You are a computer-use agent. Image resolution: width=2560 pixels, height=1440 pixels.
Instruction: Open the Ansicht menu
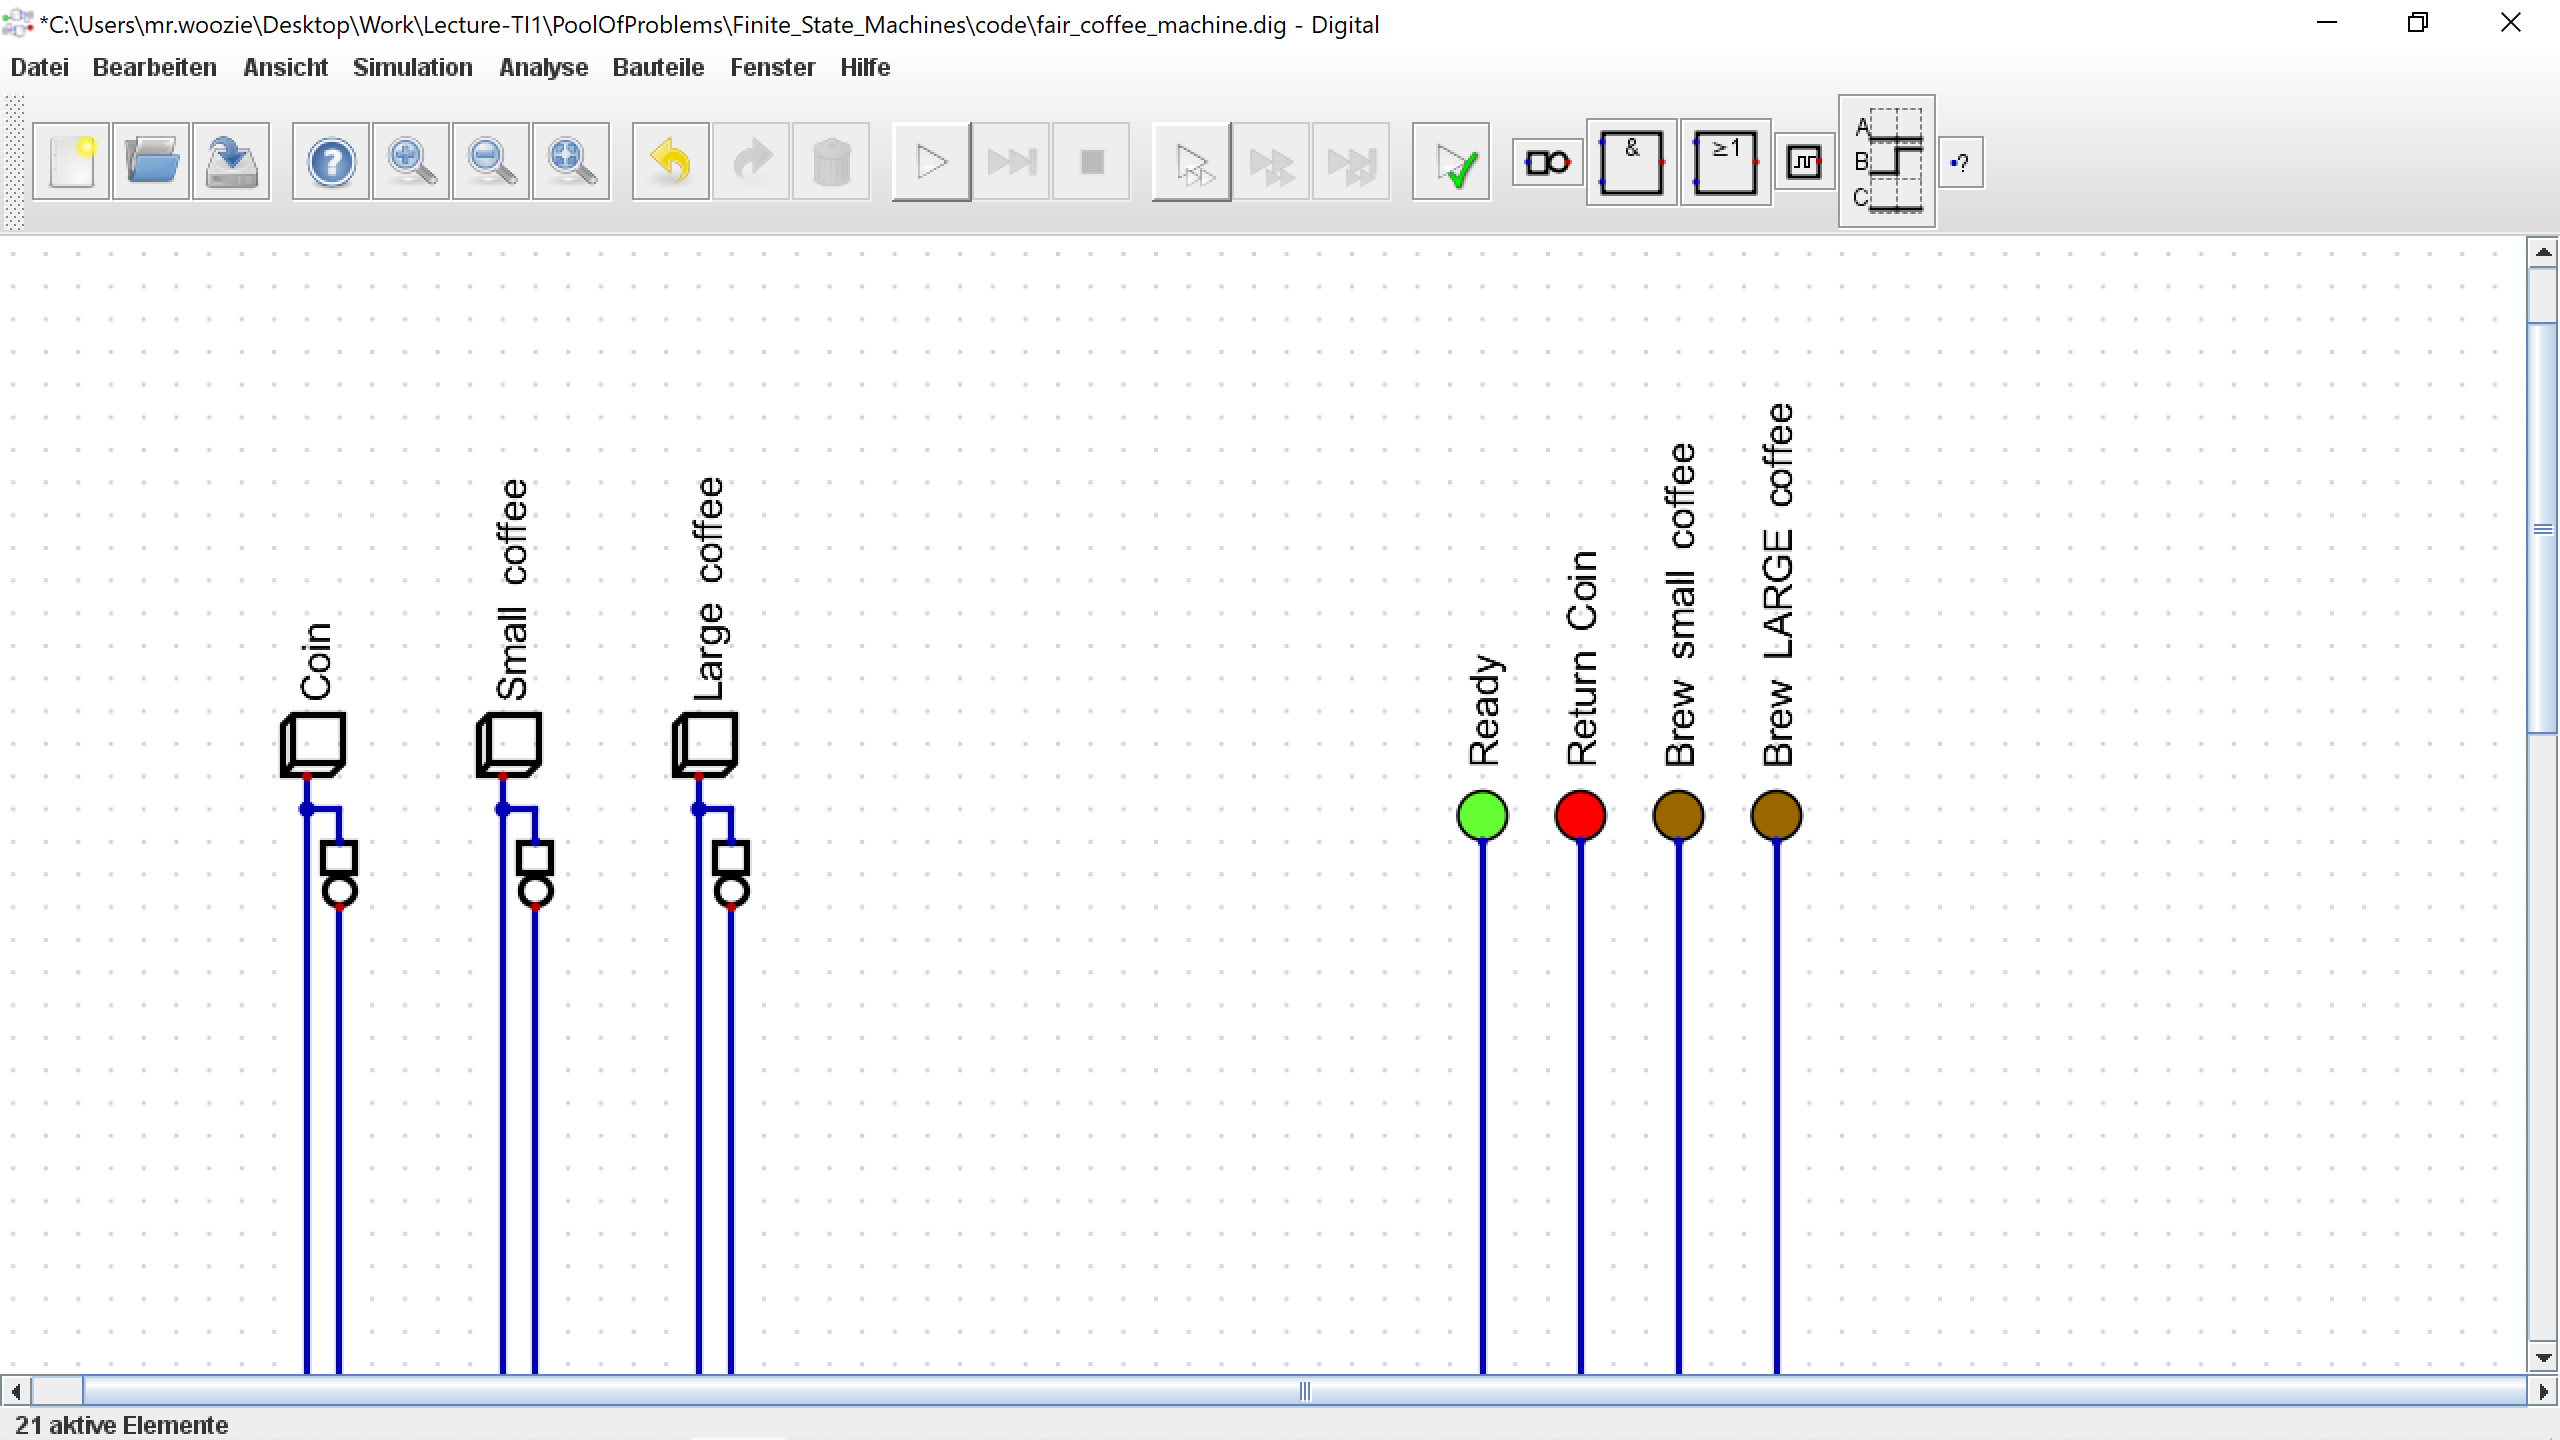(285, 67)
